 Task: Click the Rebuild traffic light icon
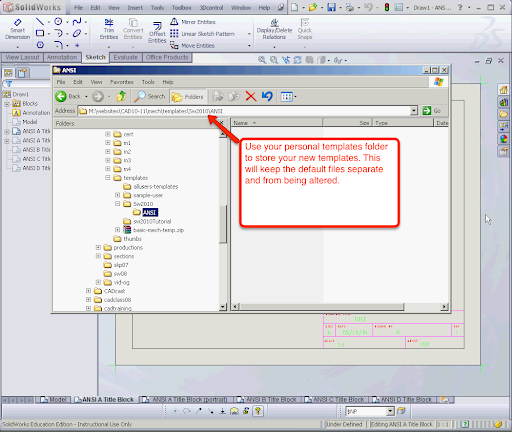pyautogui.click(x=387, y=7)
